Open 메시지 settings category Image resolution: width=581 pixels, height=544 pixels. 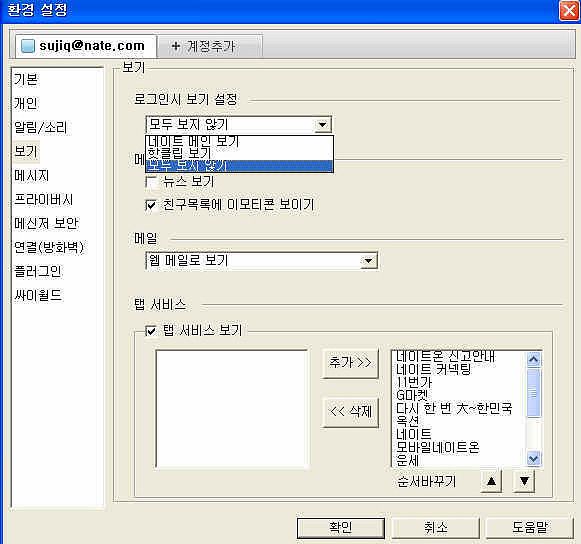pyautogui.click(x=31, y=175)
